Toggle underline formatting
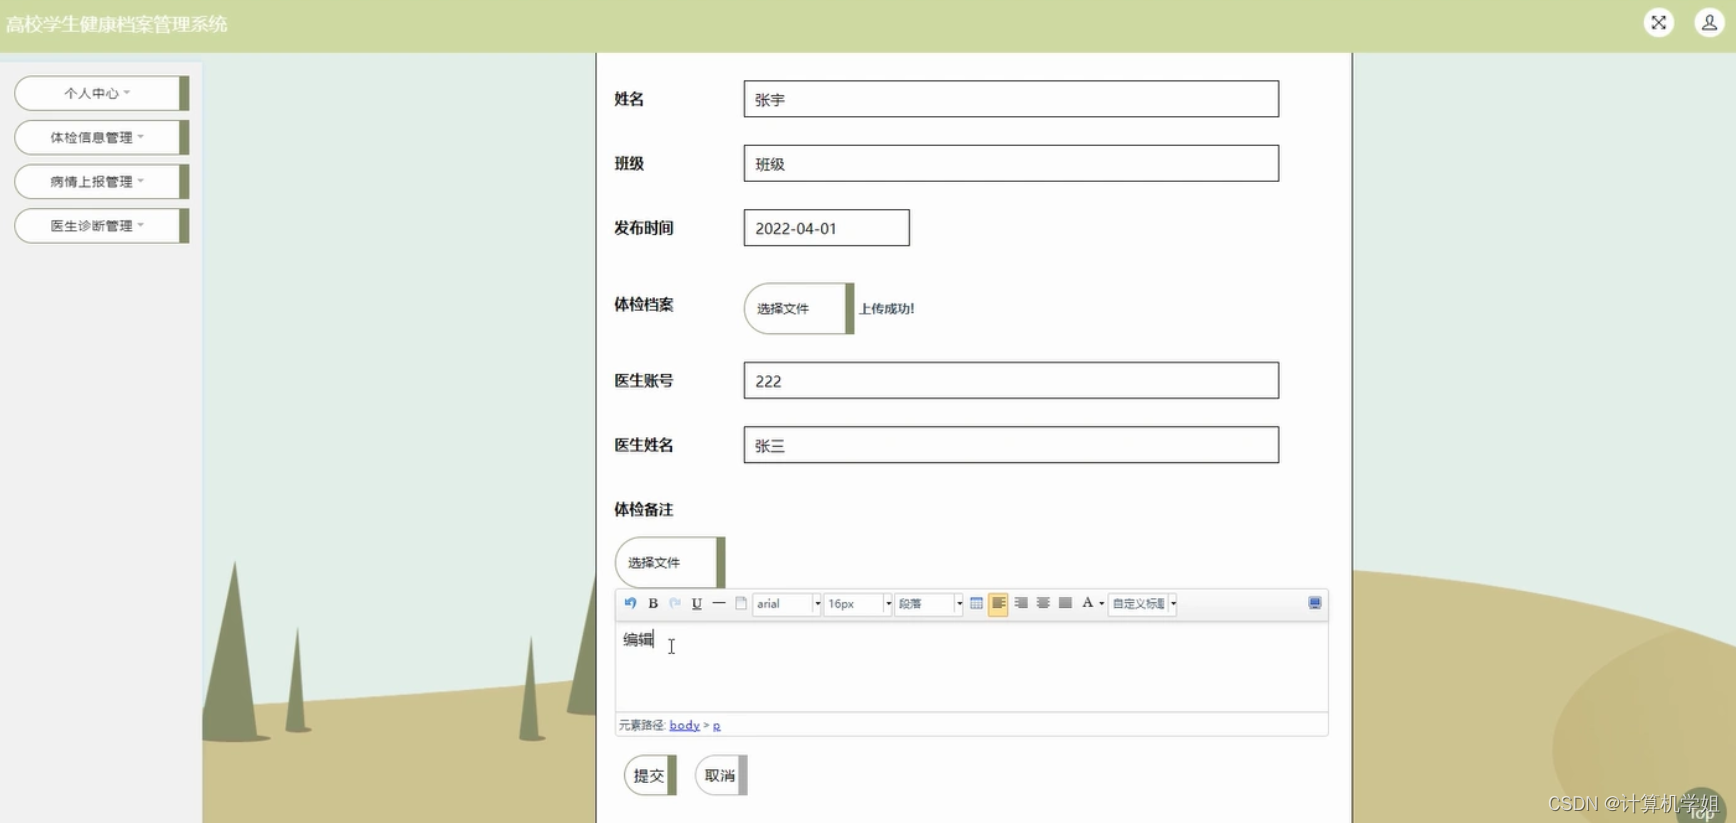Image resolution: width=1736 pixels, height=823 pixels. 697,603
